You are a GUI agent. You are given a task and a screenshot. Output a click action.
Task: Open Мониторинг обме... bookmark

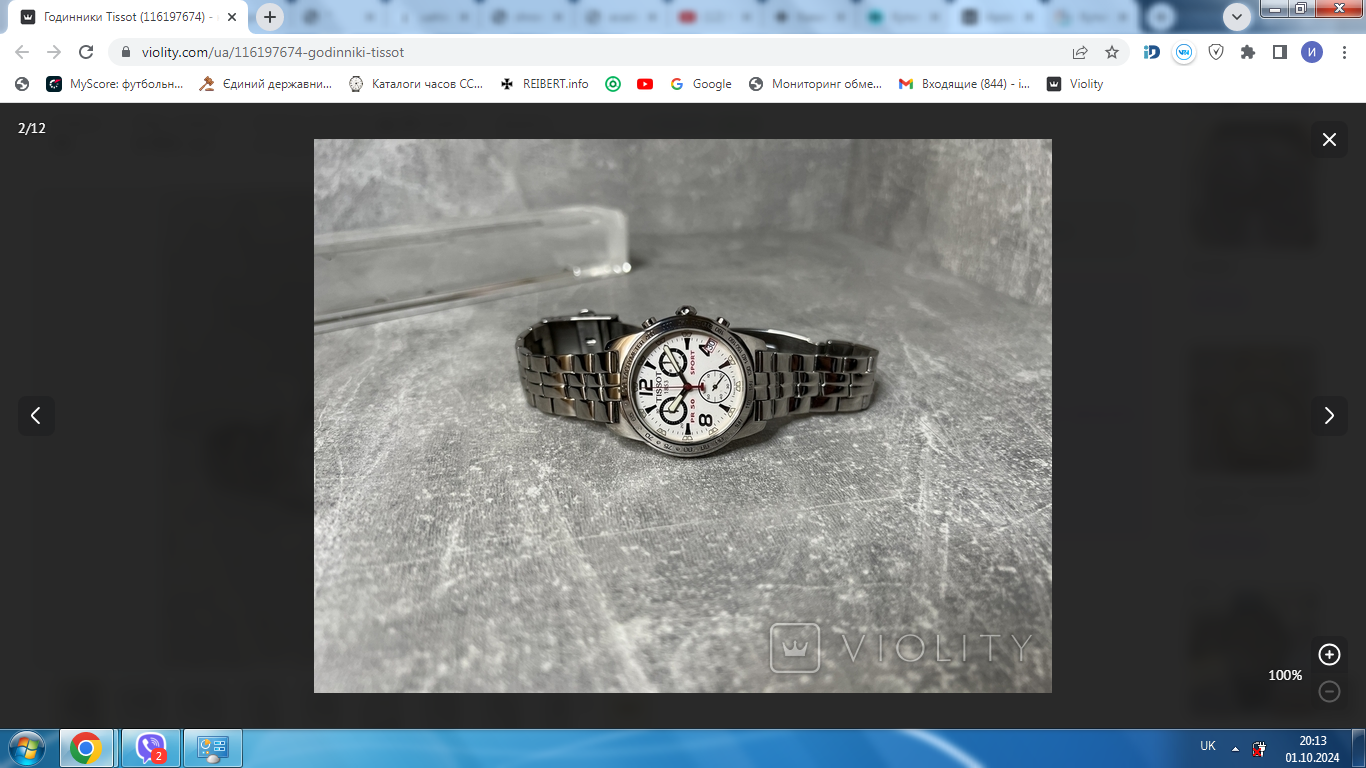coord(815,84)
